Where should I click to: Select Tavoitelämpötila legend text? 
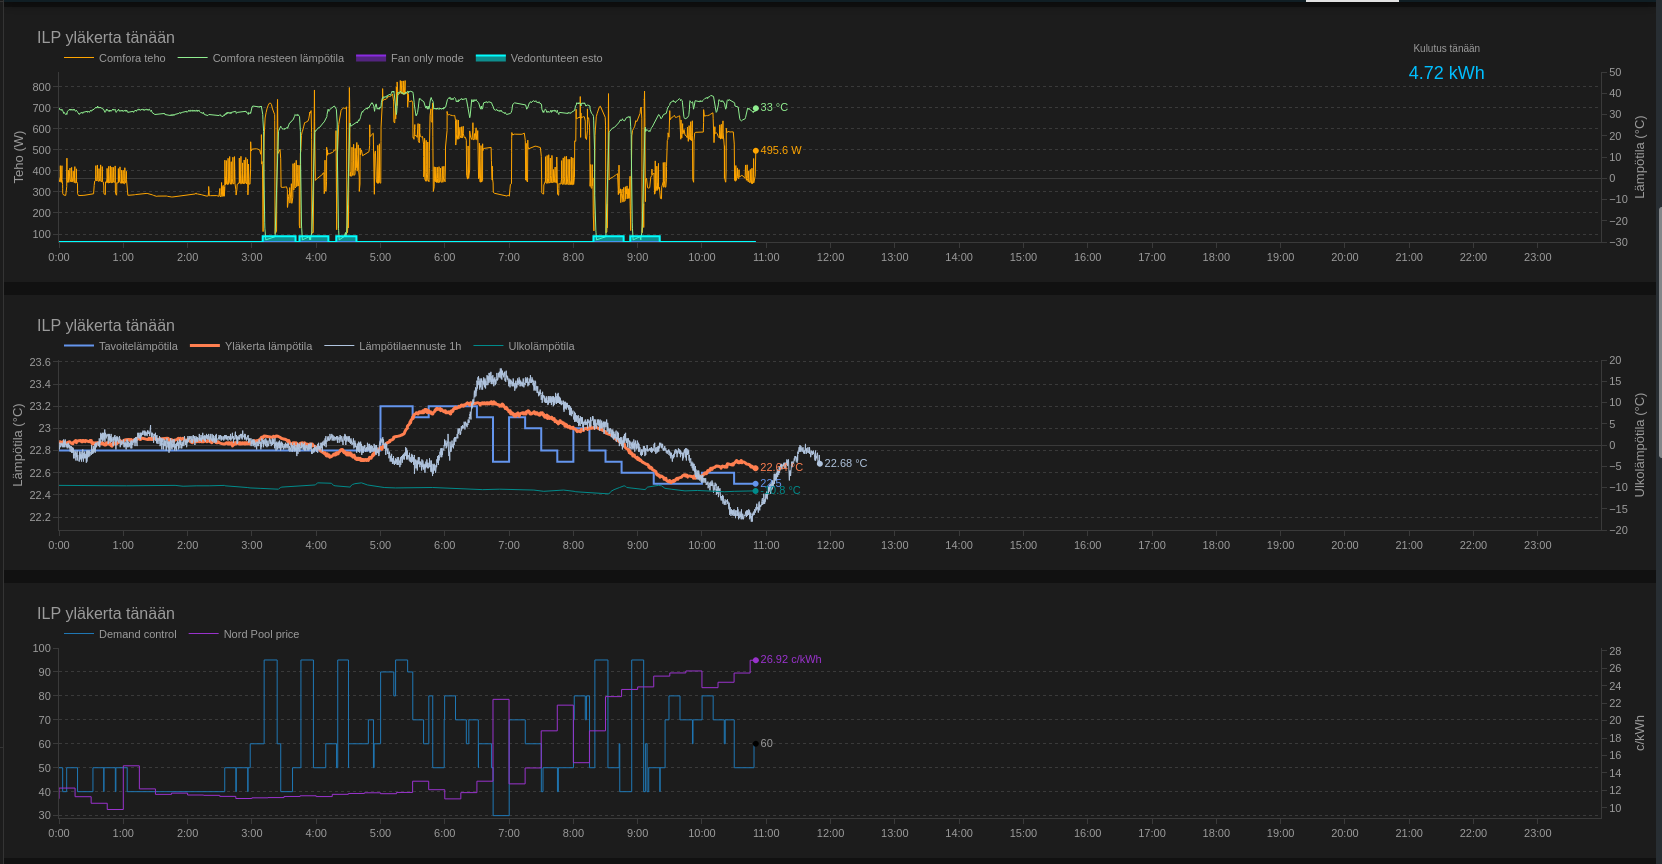pyautogui.click(x=138, y=346)
